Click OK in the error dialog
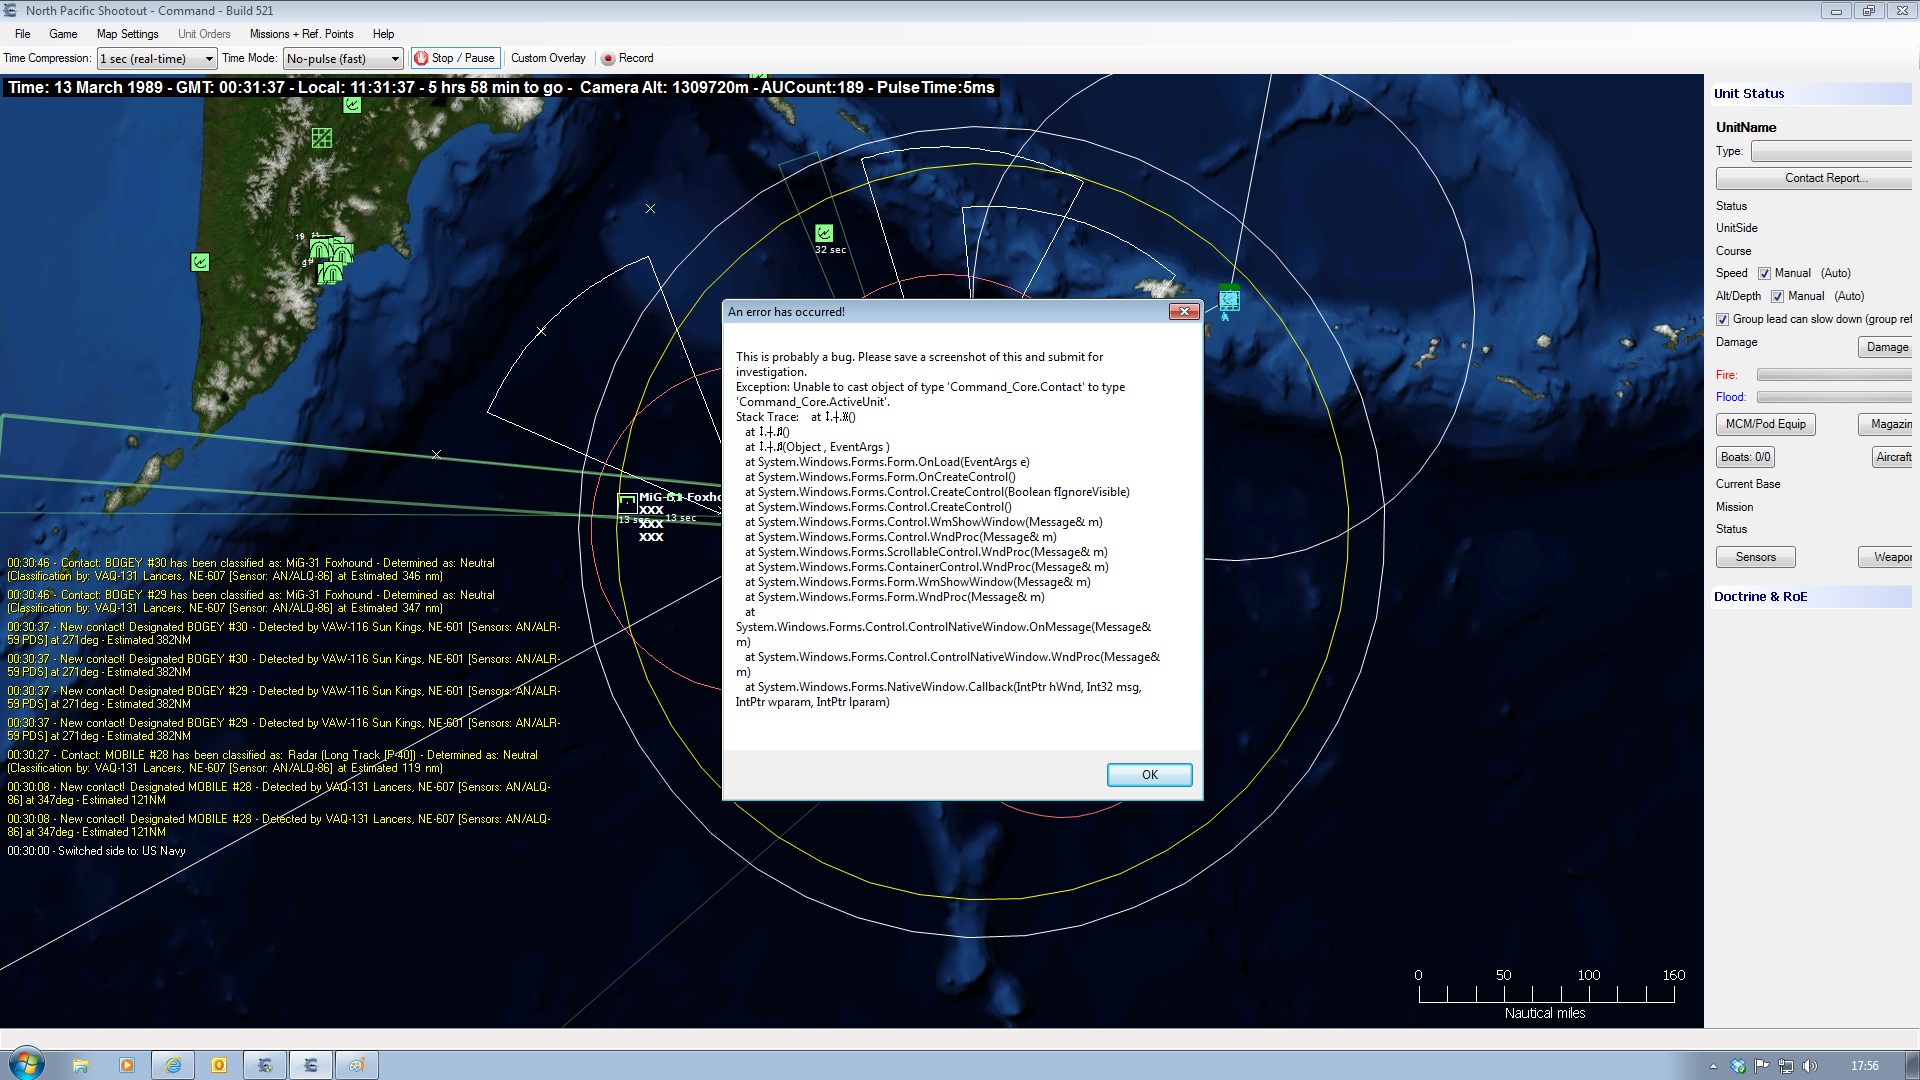The height and width of the screenshot is (1080, 1920). [x=1149, y=775]
